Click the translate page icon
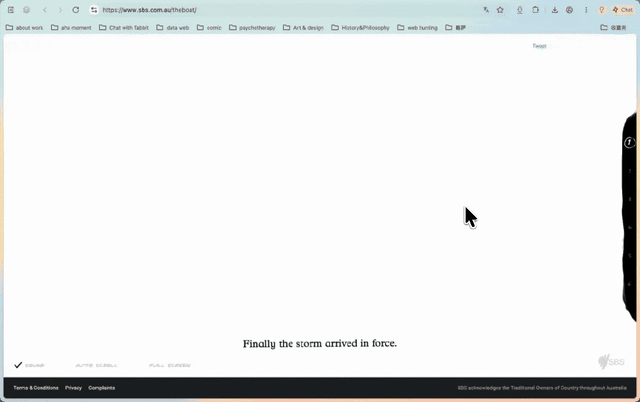This screenshot has width=640, height=402. (486, 10)
